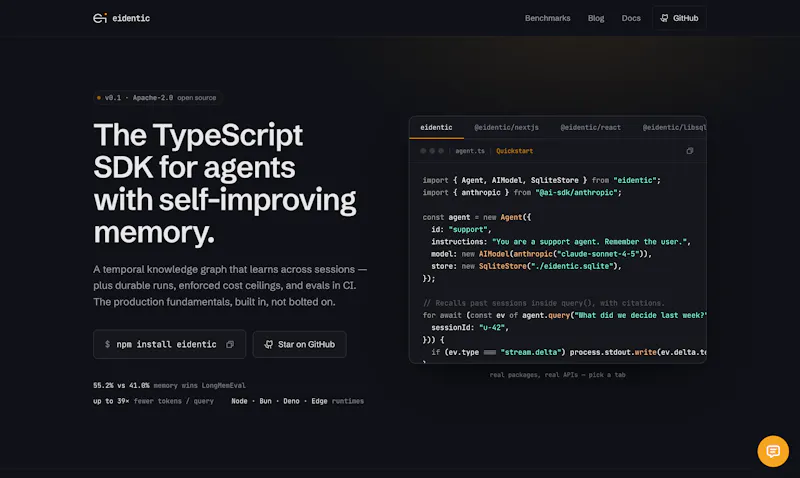Image resolution: width=800 pixels, height=478 pixels.
Task: Click the GitHub button in the header
Action: pos(679,18)
